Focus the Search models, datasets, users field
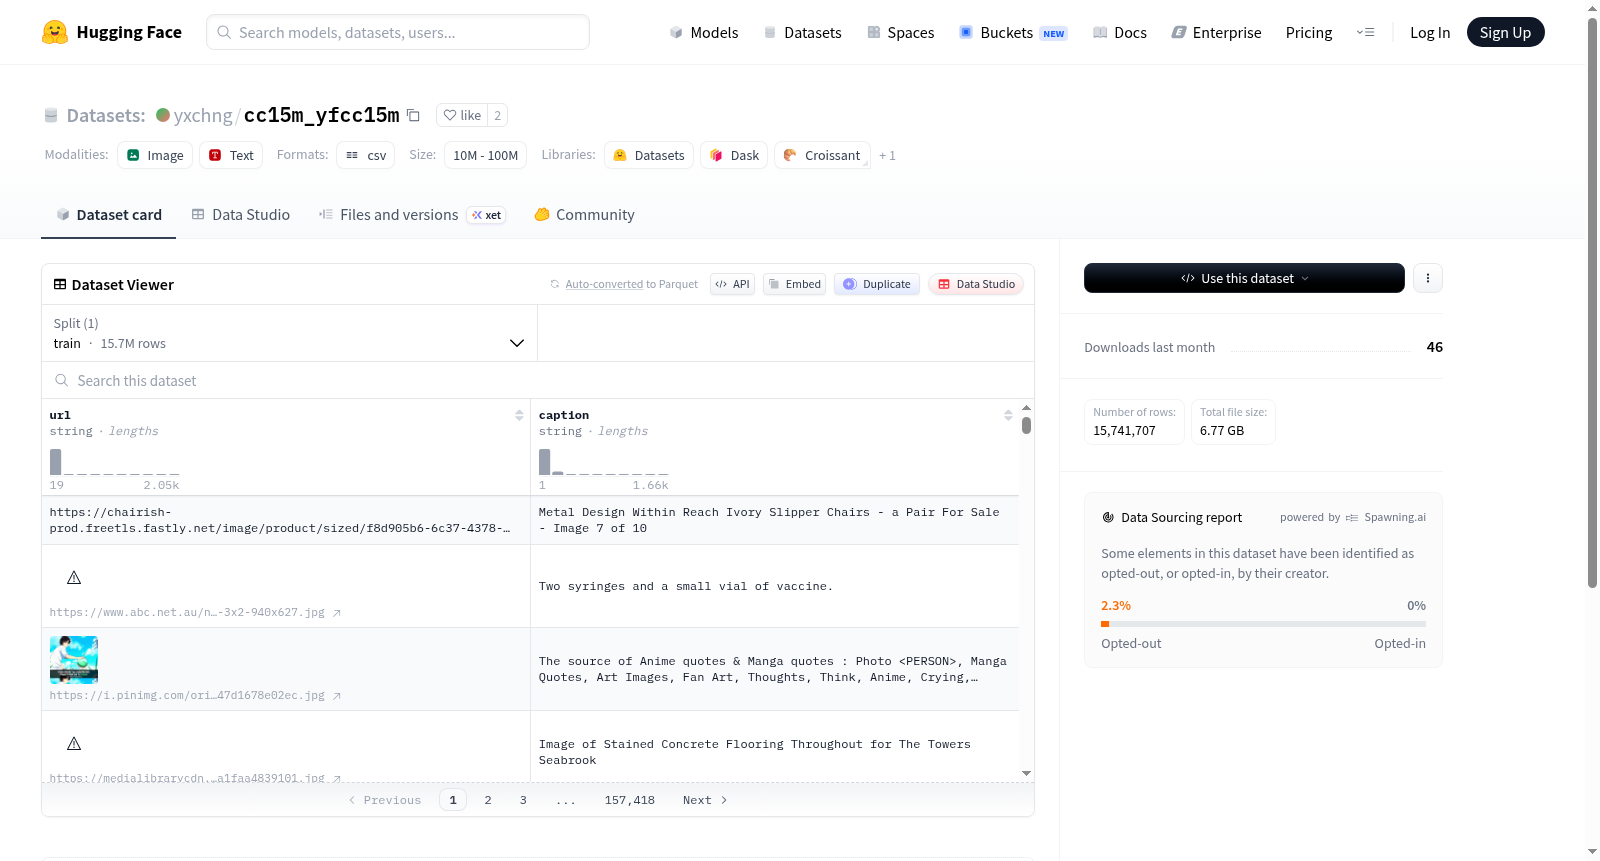Image resolution: width=1600 pixels, height=861 pixels. [x=398, y=32]
